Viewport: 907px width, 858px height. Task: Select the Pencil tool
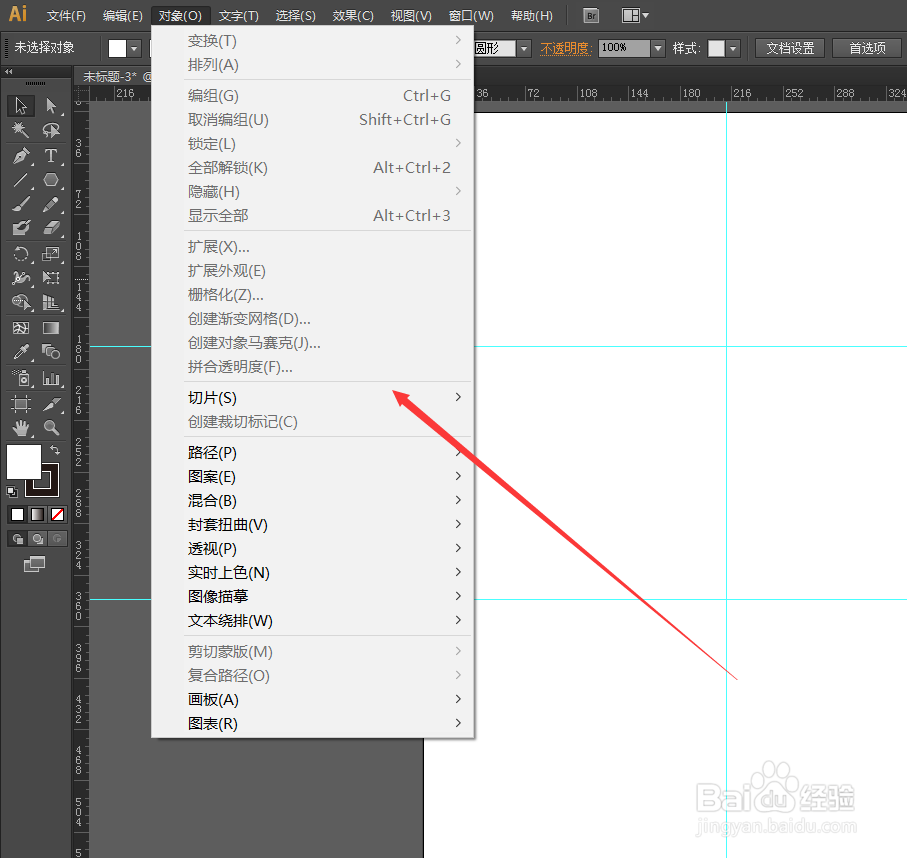click(x=51, y=204)
